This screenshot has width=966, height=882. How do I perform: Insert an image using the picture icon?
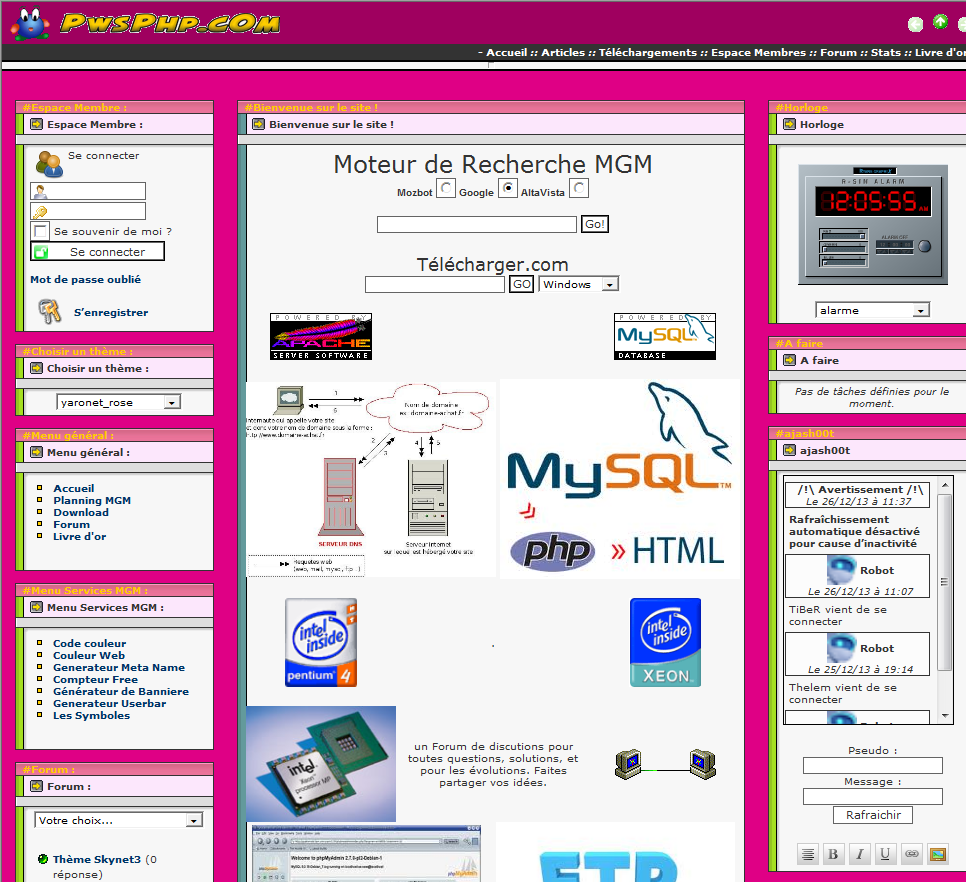click(x=938, y=854)
